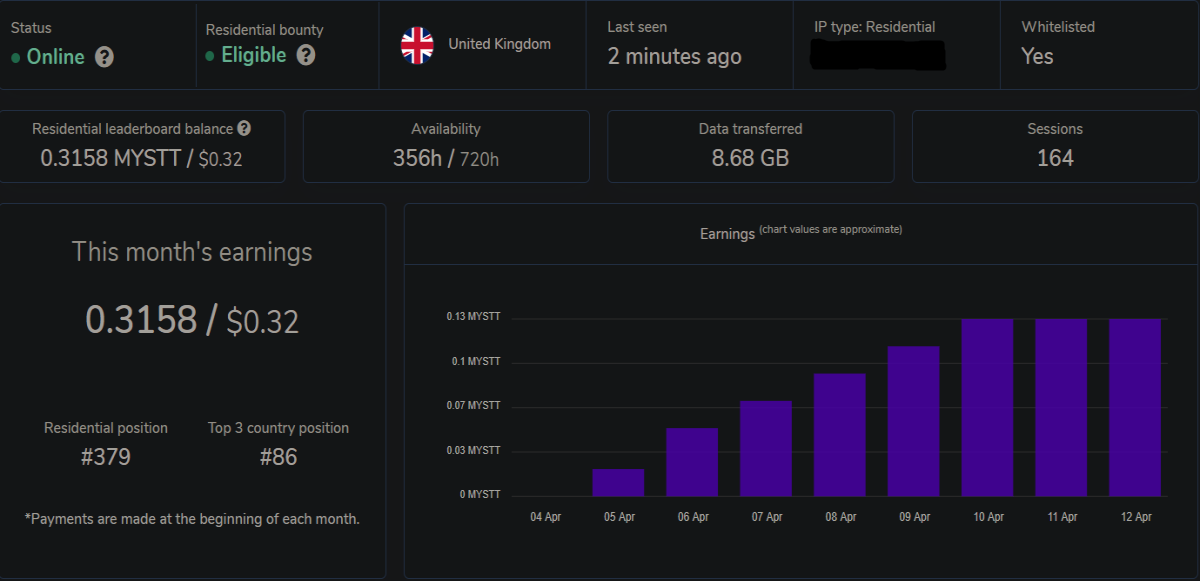1200x581 pixels.
Task: Click the Earnings chart title
Action: click(727, 234)
